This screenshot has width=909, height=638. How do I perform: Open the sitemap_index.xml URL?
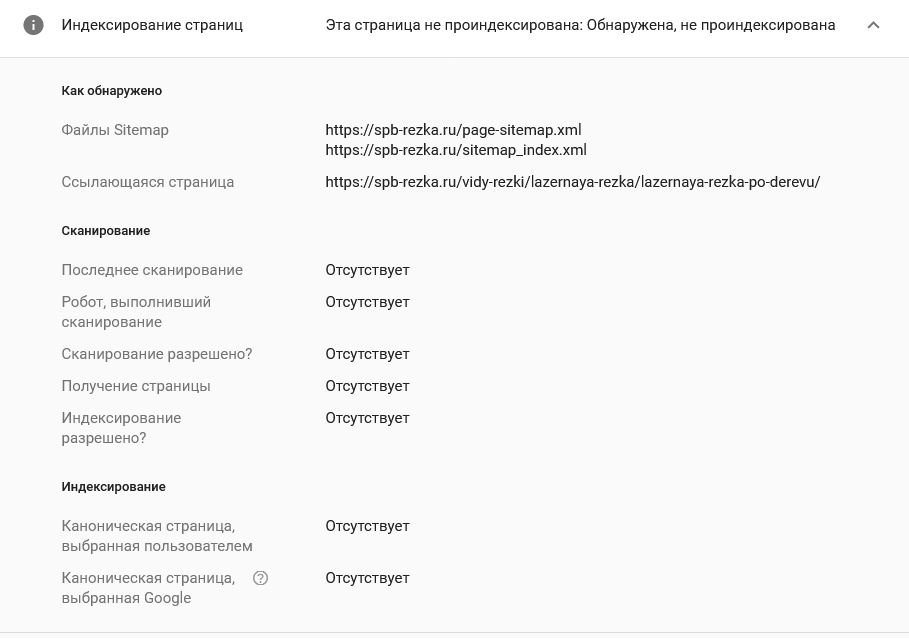pos(456,150)
